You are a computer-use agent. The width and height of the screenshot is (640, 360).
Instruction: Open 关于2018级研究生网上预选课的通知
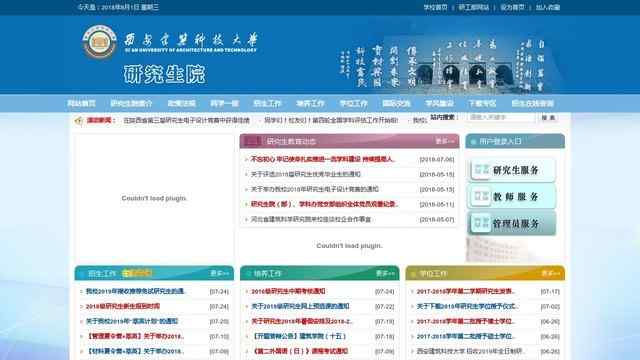pyautogui.click(x=300, y=306)
